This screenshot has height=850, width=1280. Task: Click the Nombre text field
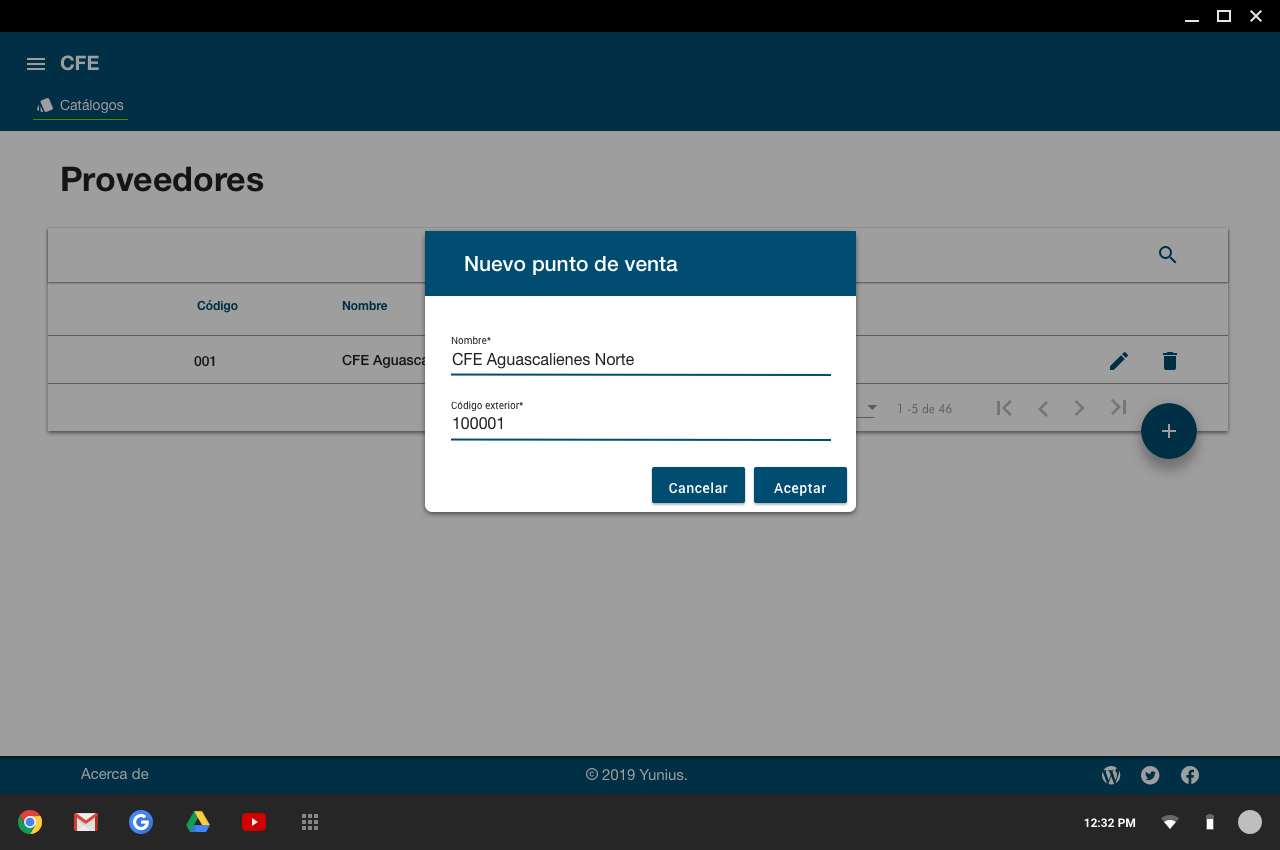(640, 360)
